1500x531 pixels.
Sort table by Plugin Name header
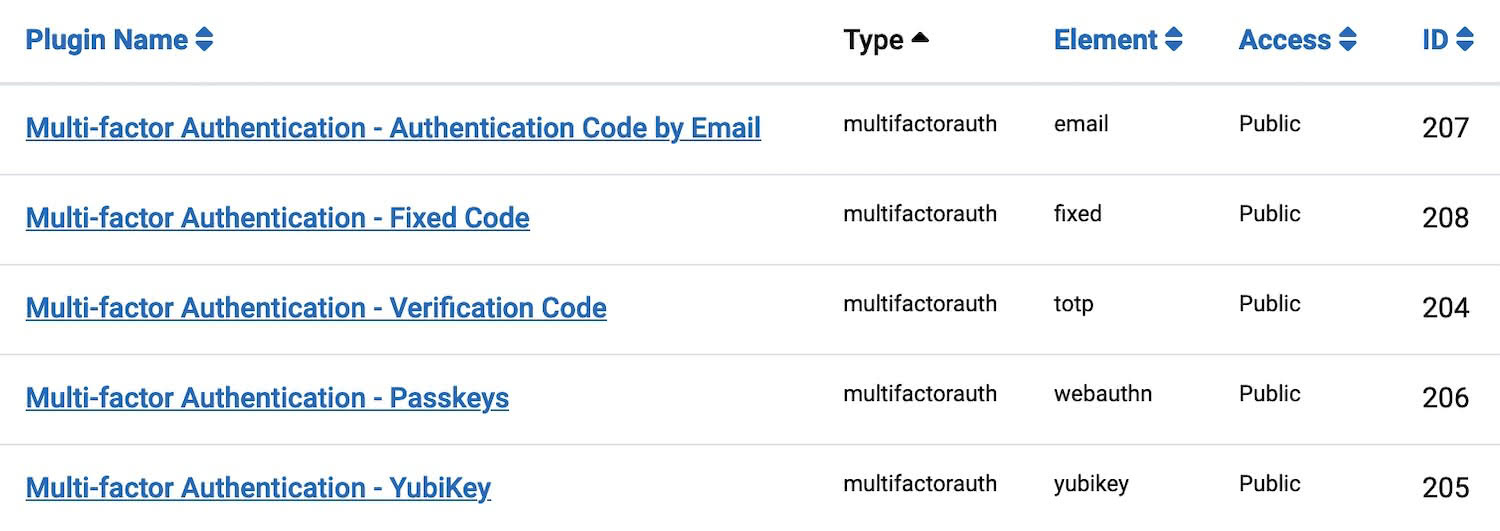tap(106, 40)
